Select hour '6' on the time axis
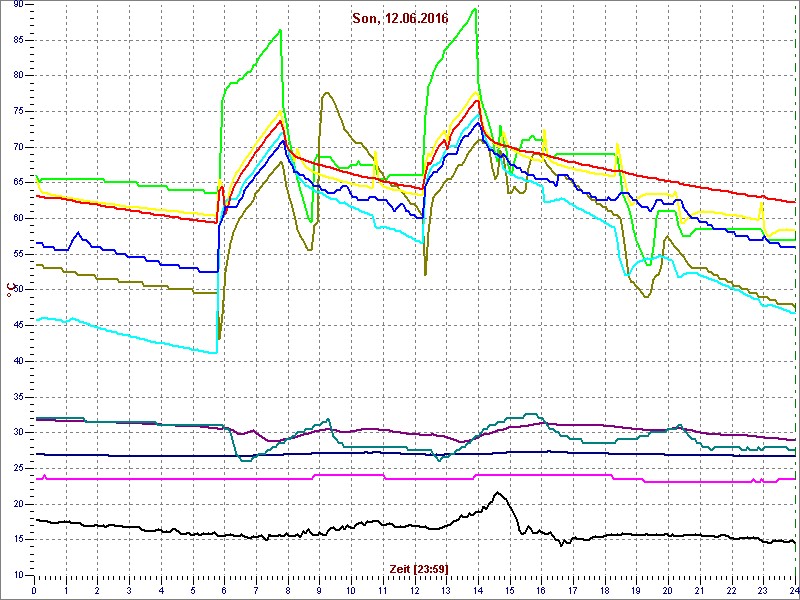Screen dimensions: 800x600 point(224,589)
